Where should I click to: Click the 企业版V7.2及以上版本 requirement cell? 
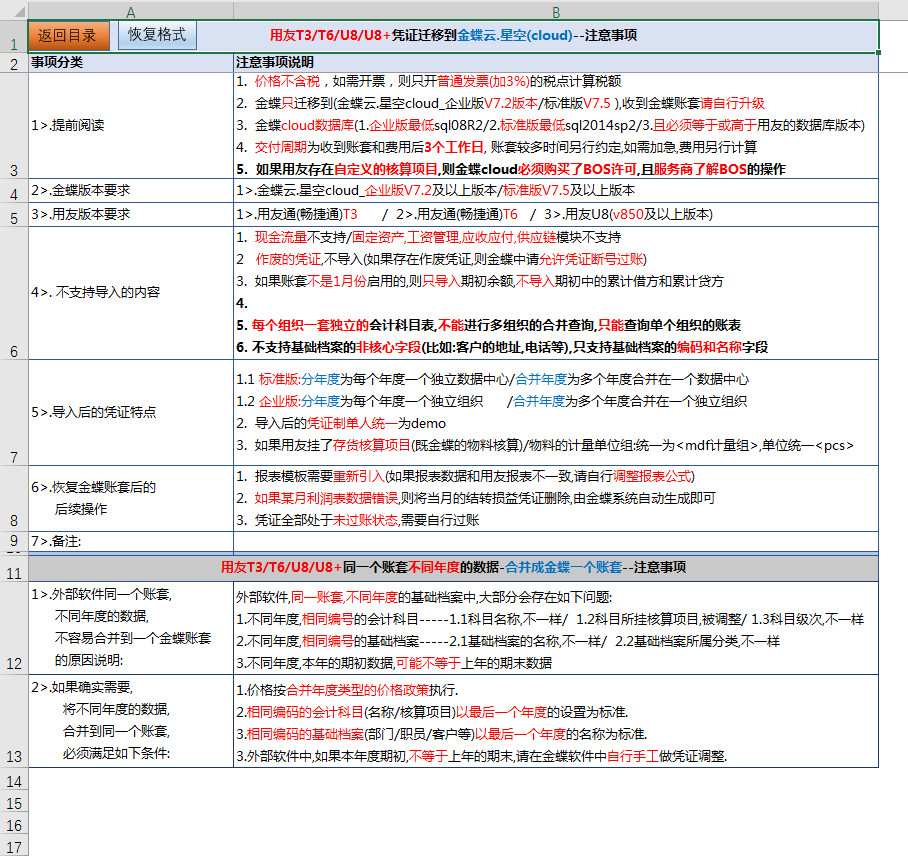(x=555, y=190)
